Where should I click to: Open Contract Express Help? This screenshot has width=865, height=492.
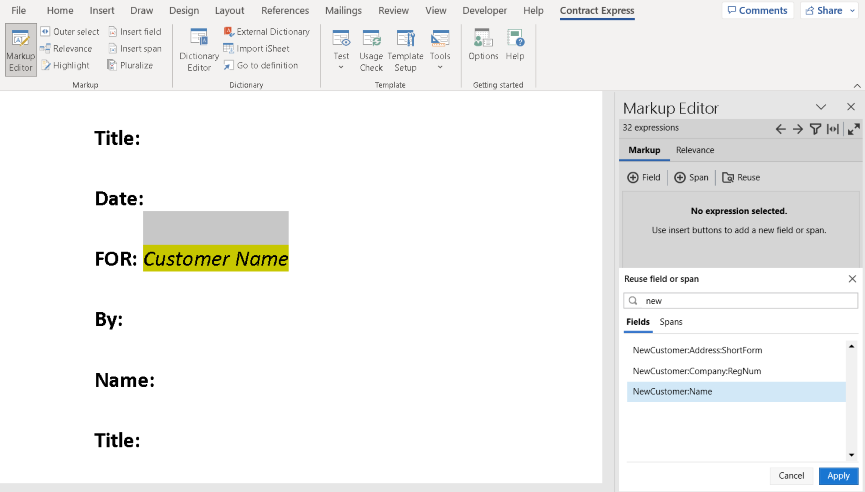point(515,46)
